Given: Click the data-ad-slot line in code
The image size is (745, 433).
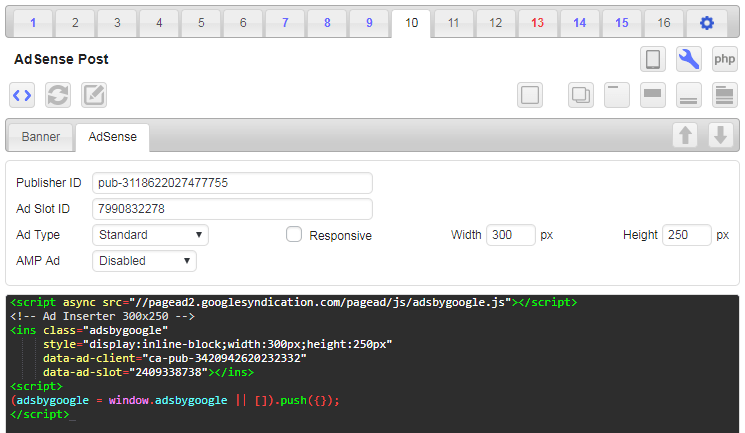Looking at the screenshot, I should coord(148,372).
